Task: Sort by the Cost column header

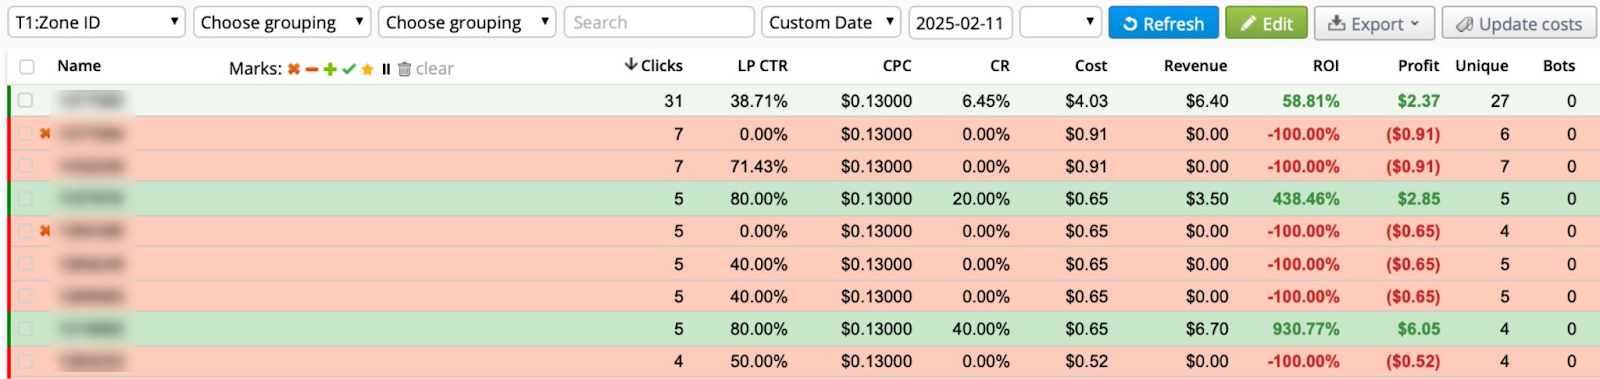Action: point(1091,66)
